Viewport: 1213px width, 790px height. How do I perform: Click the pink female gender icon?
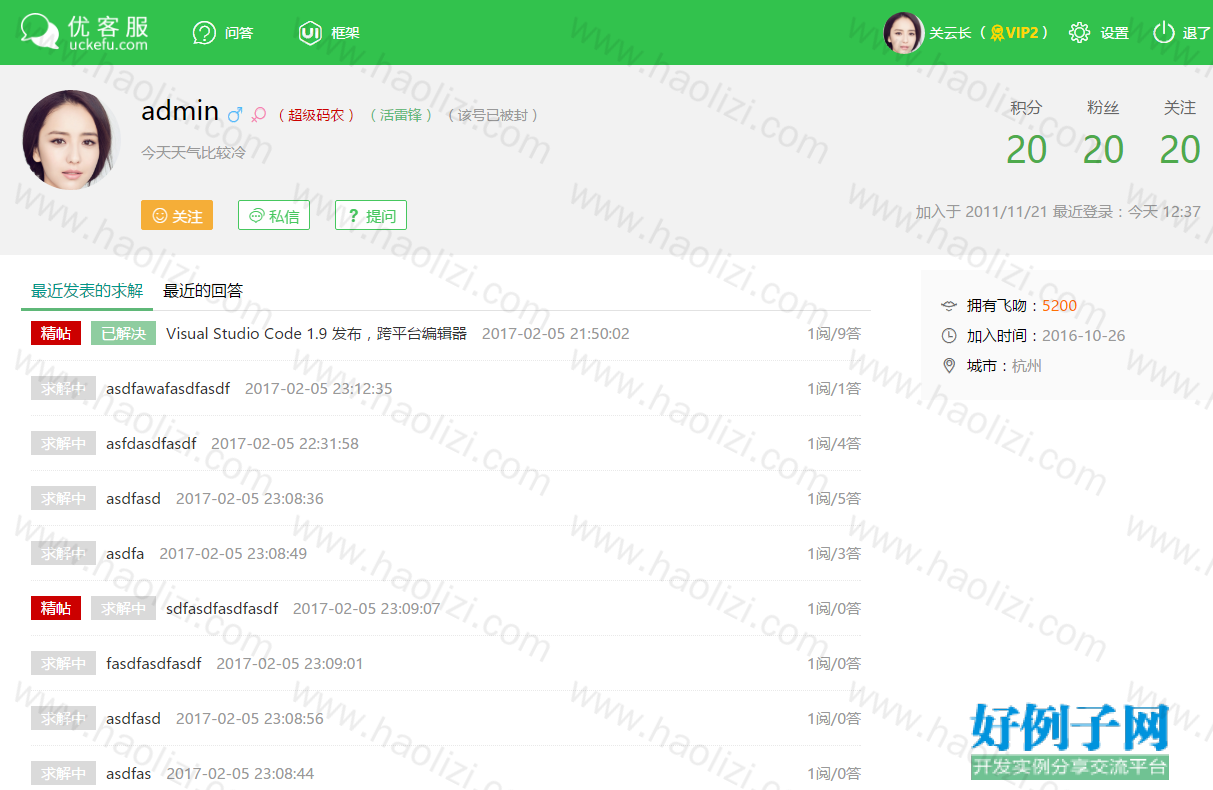[x=259, y=114]
